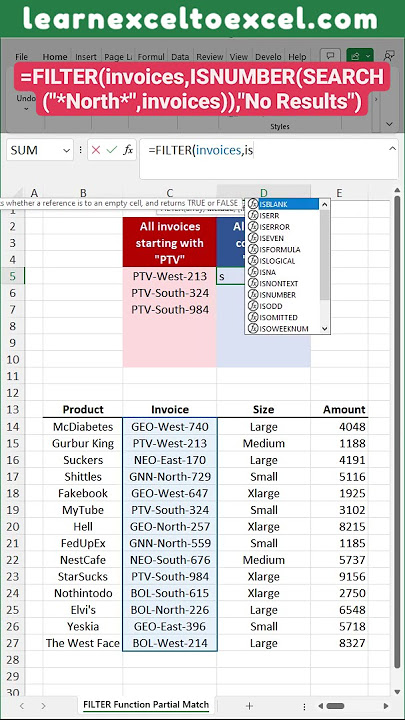Screen dimensions: 405x720
Task: Confirm formula with the checkmark icon
Action: point(112,150)
